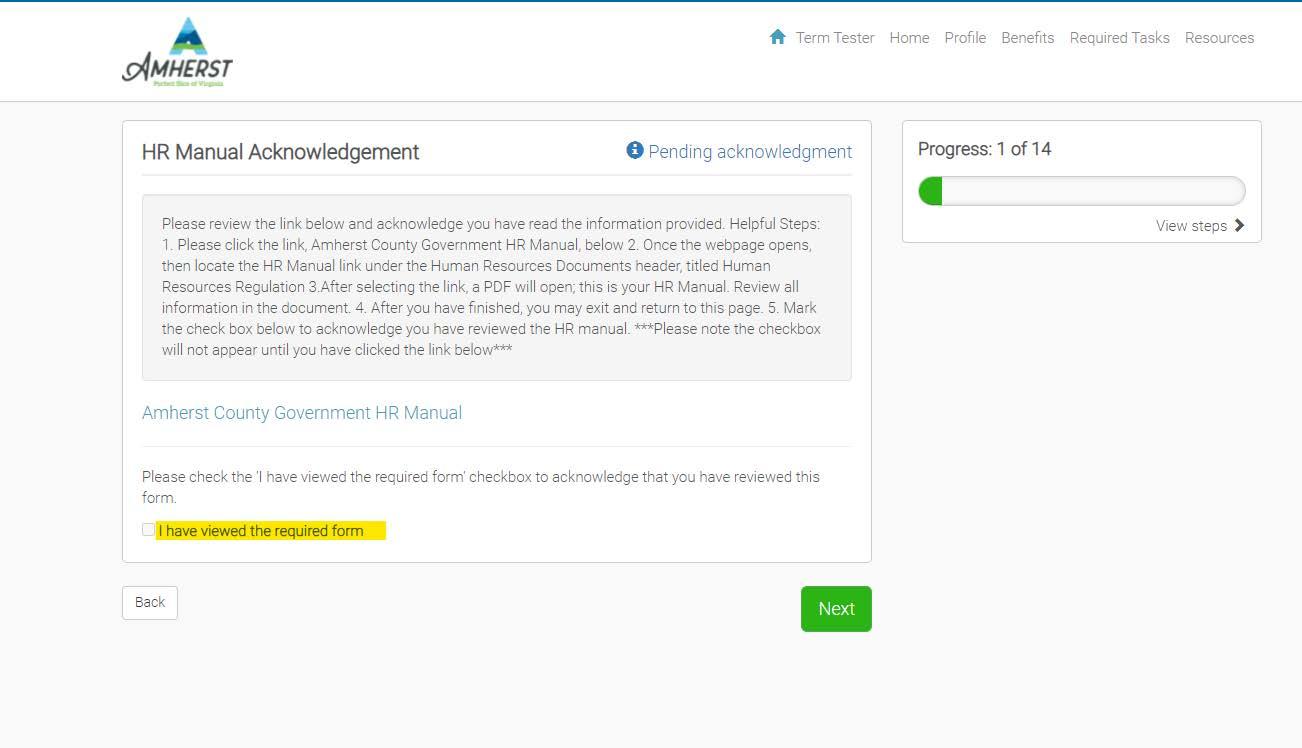Click the 'Please check the' acknowledgment prompt text
The image size is (1302, 748).
[481, 487]
